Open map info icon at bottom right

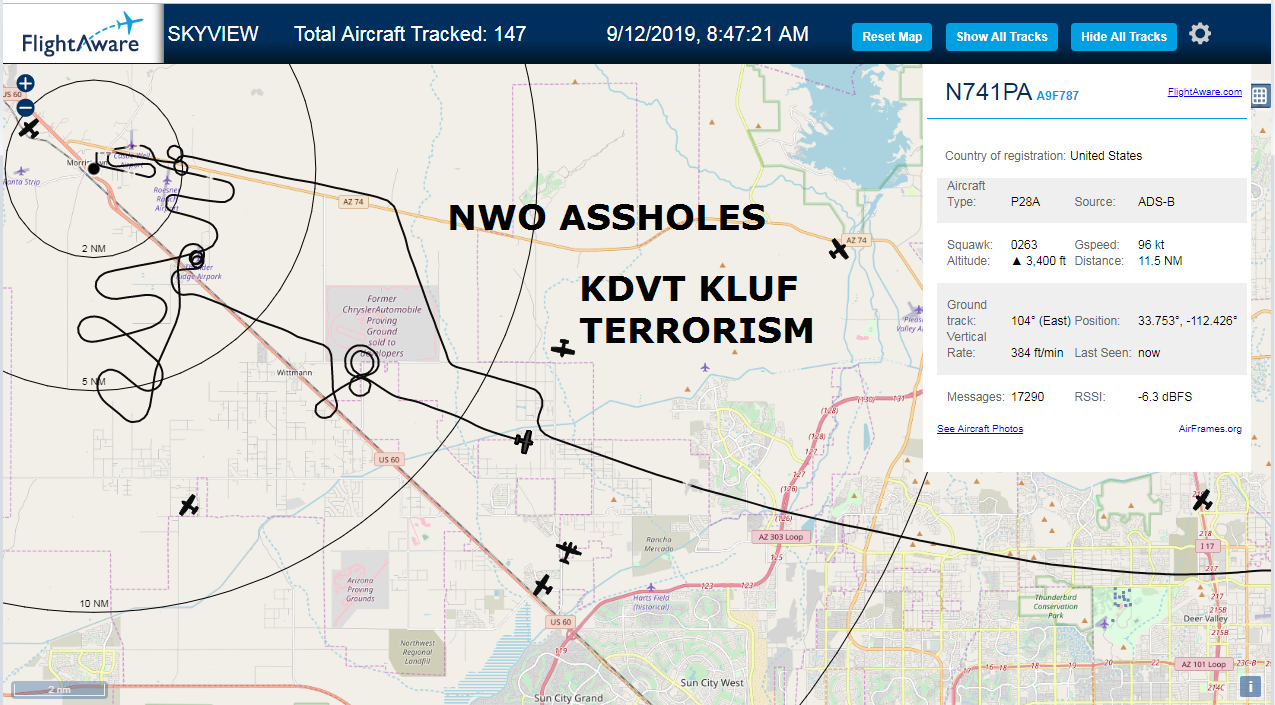coord(1250,687)
